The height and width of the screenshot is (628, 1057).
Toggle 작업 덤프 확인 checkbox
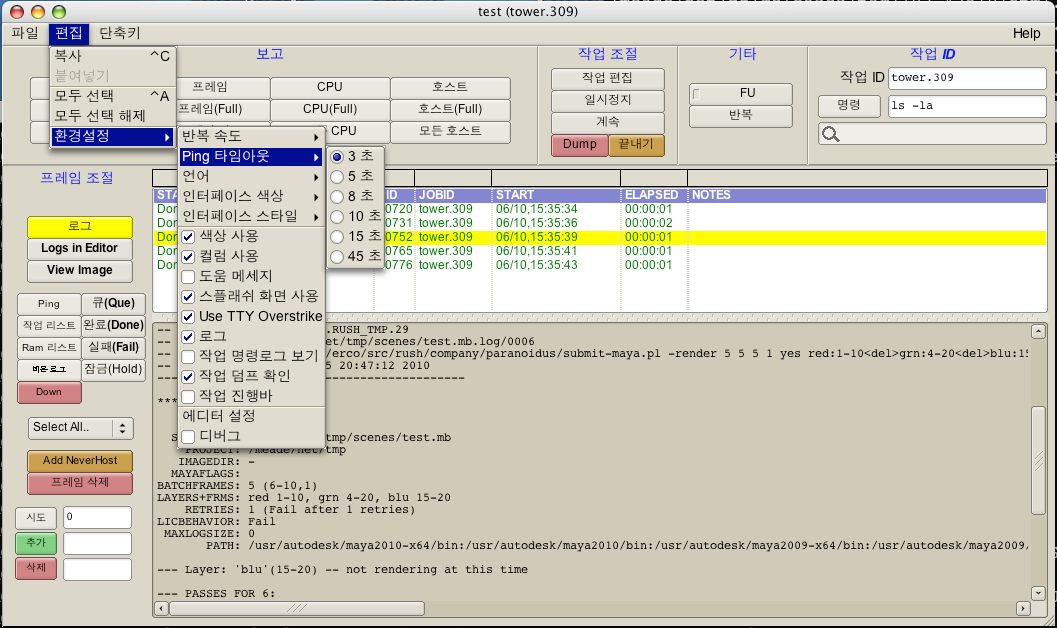coord(188,377)
